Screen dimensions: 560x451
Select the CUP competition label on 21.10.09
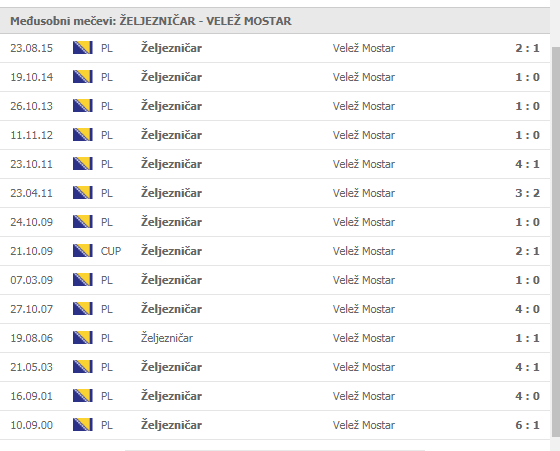coord(111,251)
